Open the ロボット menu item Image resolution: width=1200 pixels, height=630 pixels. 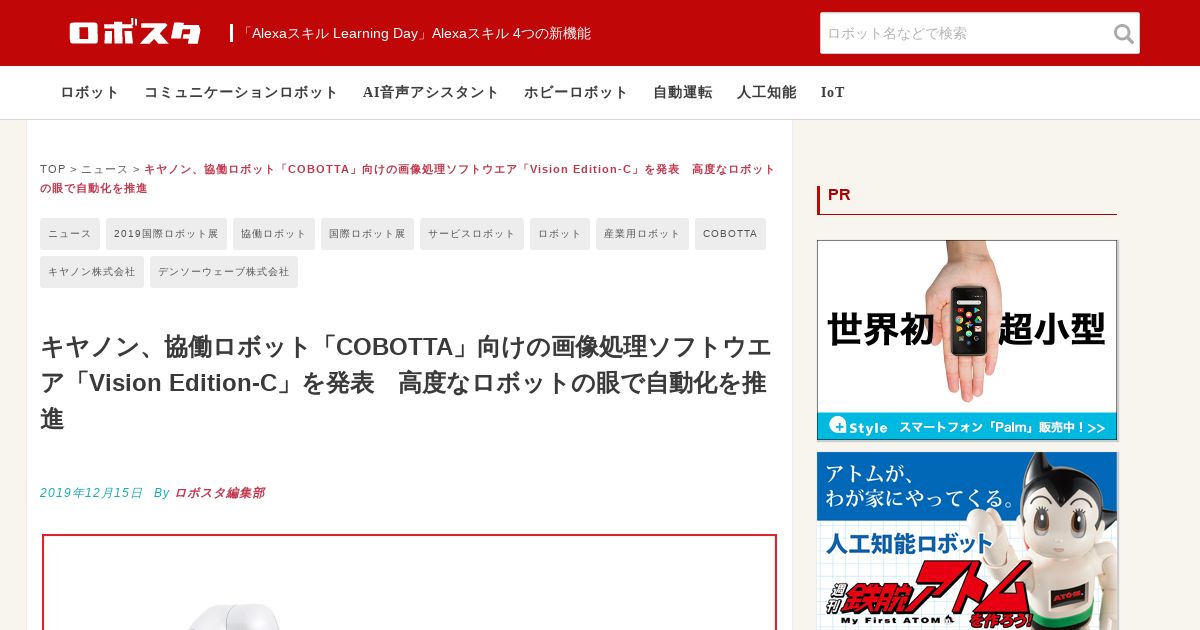tap(90, 92)
